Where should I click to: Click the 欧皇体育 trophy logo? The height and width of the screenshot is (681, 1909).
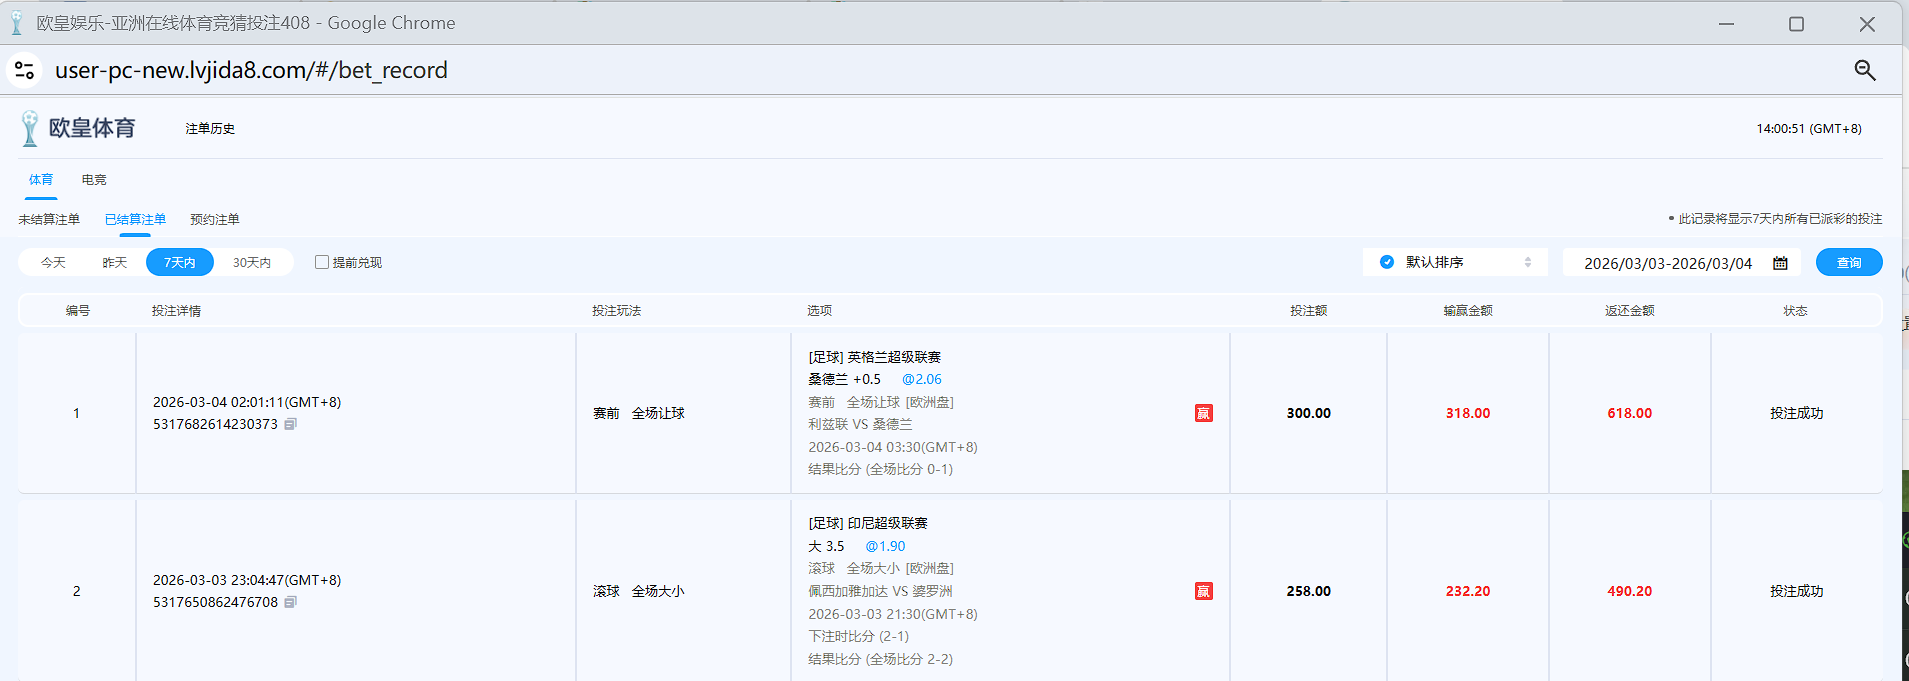[x=30, y=129]
